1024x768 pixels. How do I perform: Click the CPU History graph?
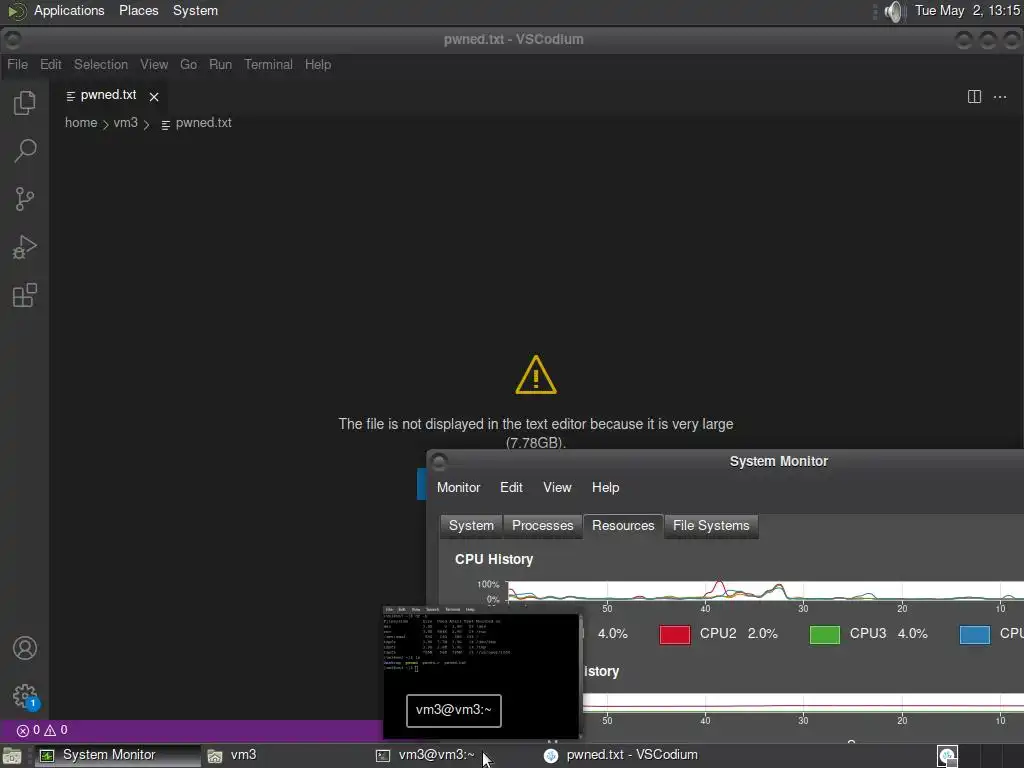[765, 591]
